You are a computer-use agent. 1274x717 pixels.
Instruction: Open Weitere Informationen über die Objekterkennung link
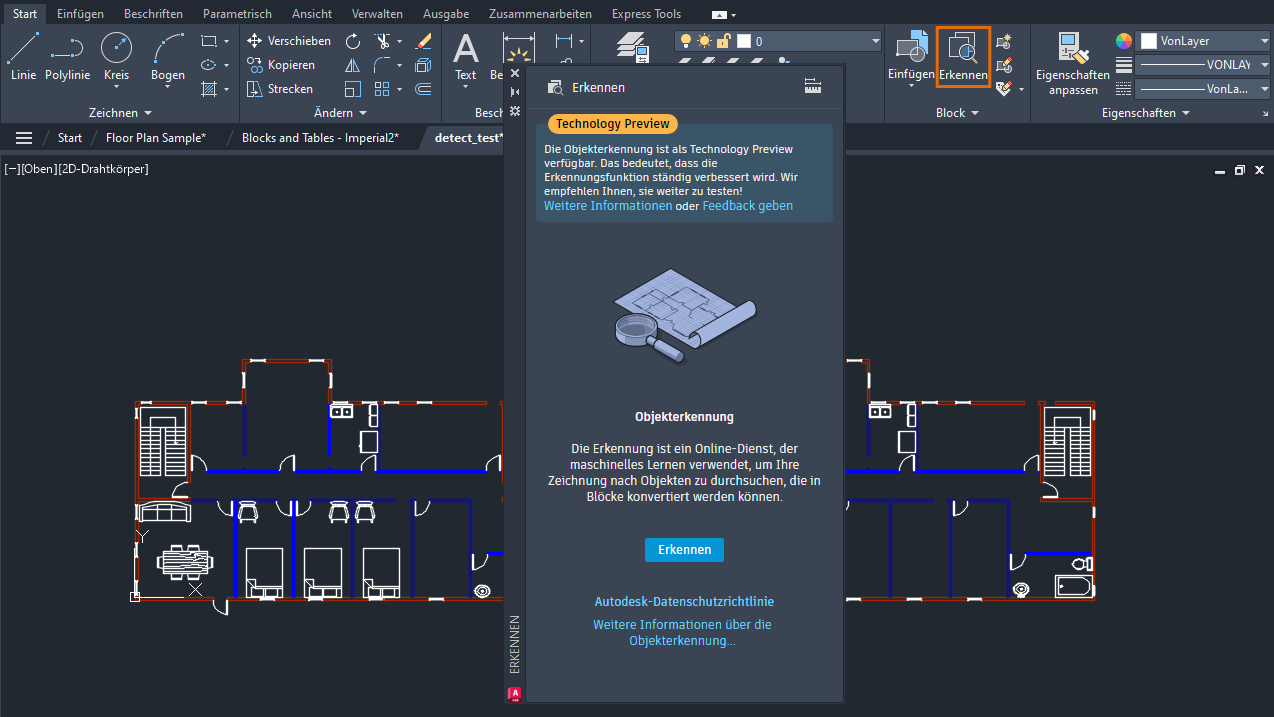coord(683,633)
